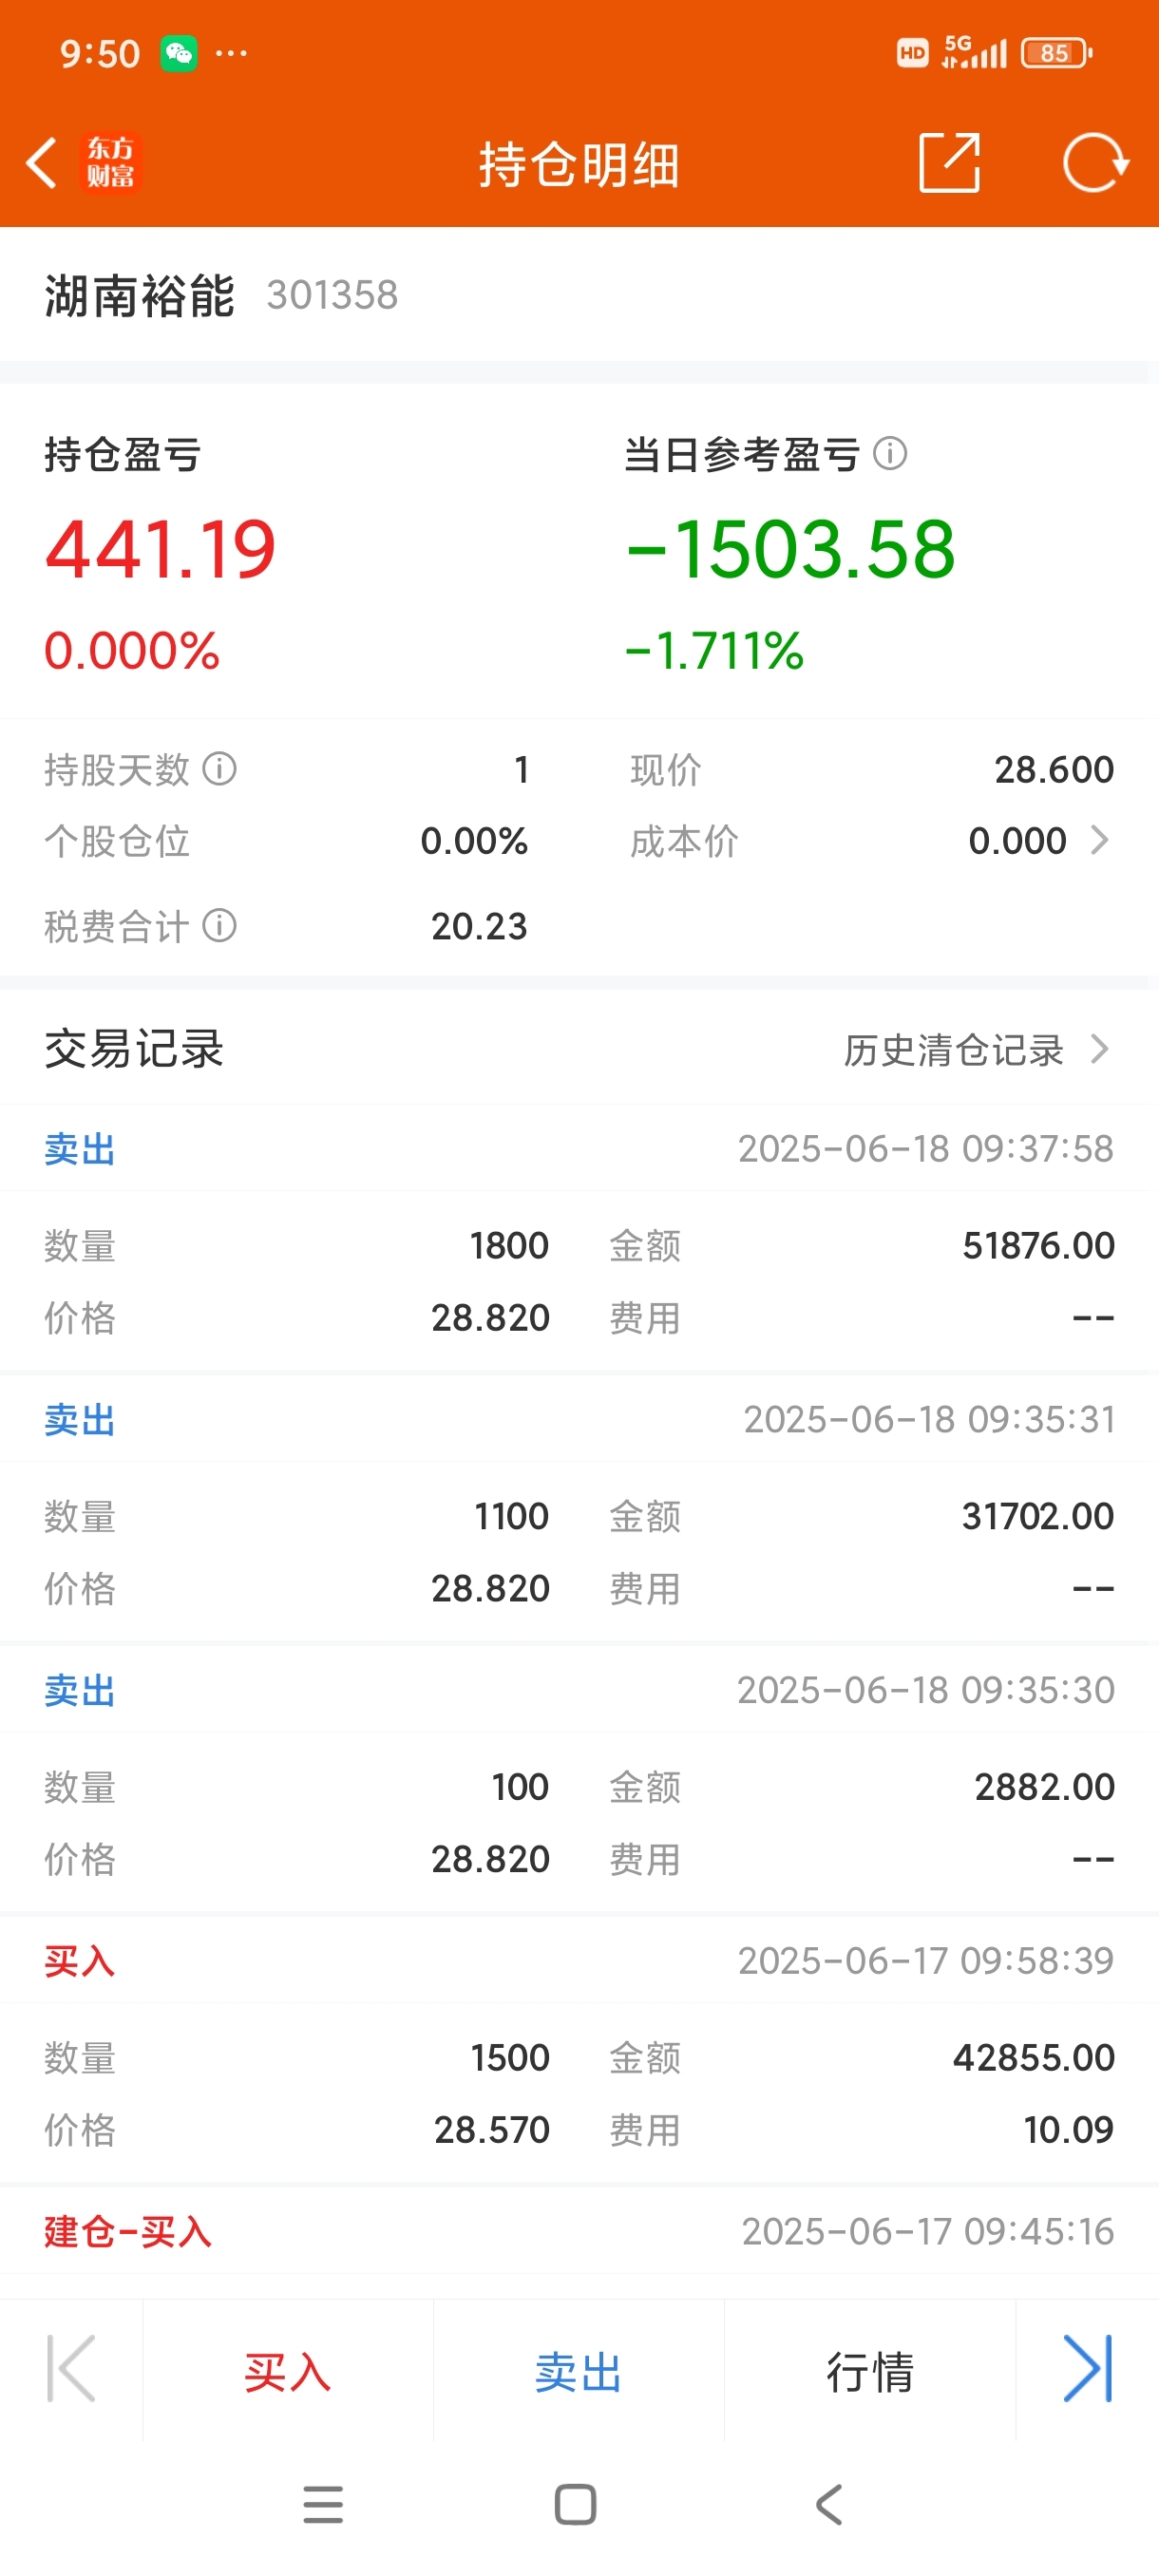1159x2576 pixels.
Task: Select 买入 in bottom bar
Action: click(x=288, y=2371)
